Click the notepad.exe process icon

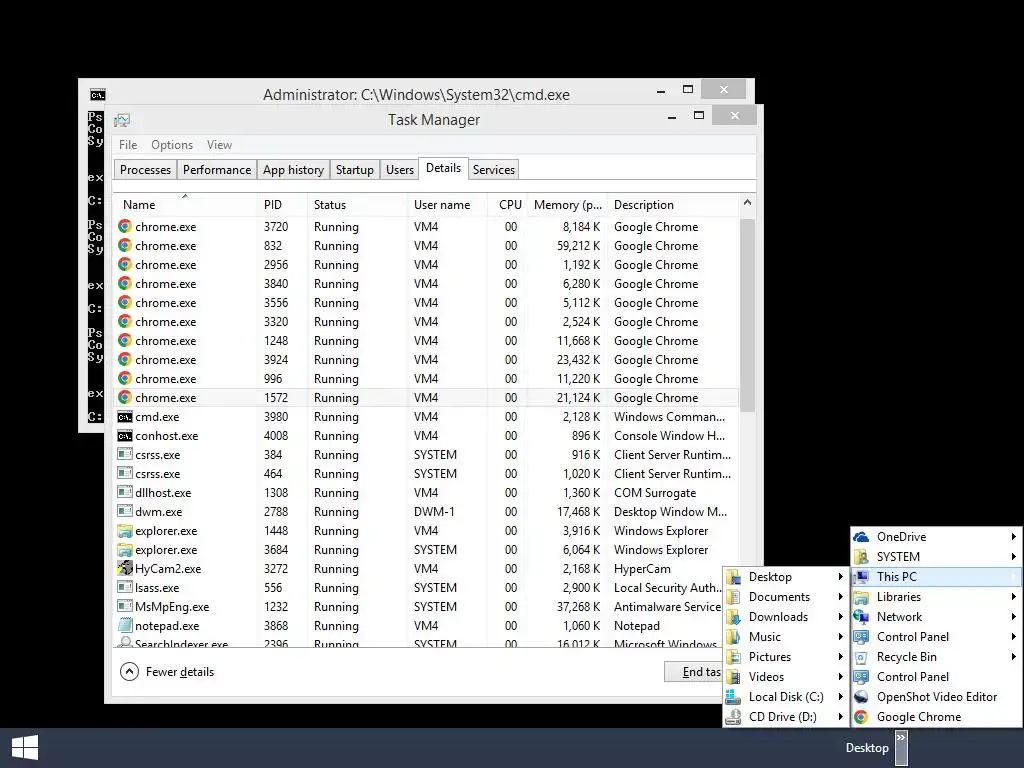pos(125,626)
